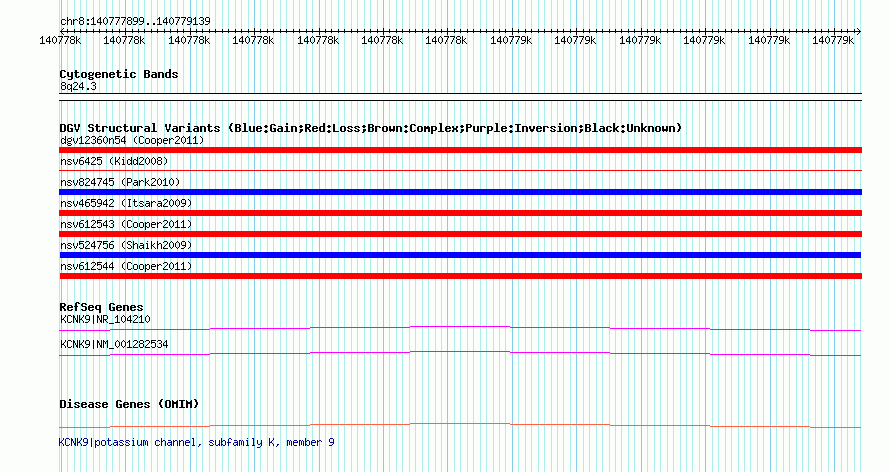Open the nsv6425 (Kidd2008) variant label
This screenshot has width=890, height=472.
click(114, 161)
